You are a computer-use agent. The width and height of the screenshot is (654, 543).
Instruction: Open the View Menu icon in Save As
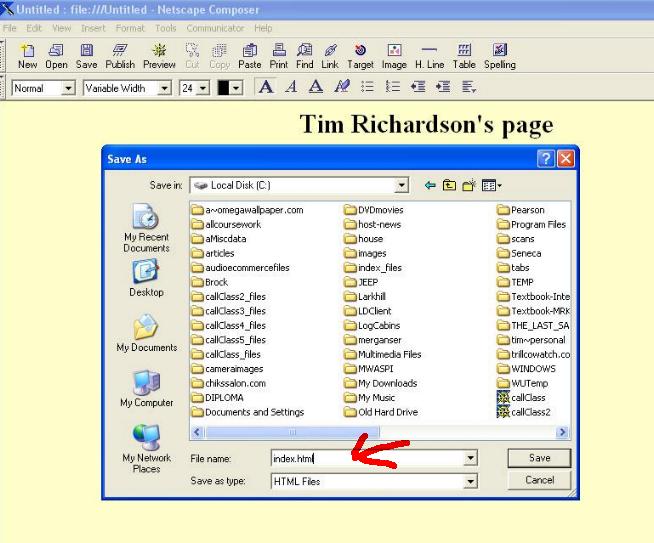(x=492, y=185)
